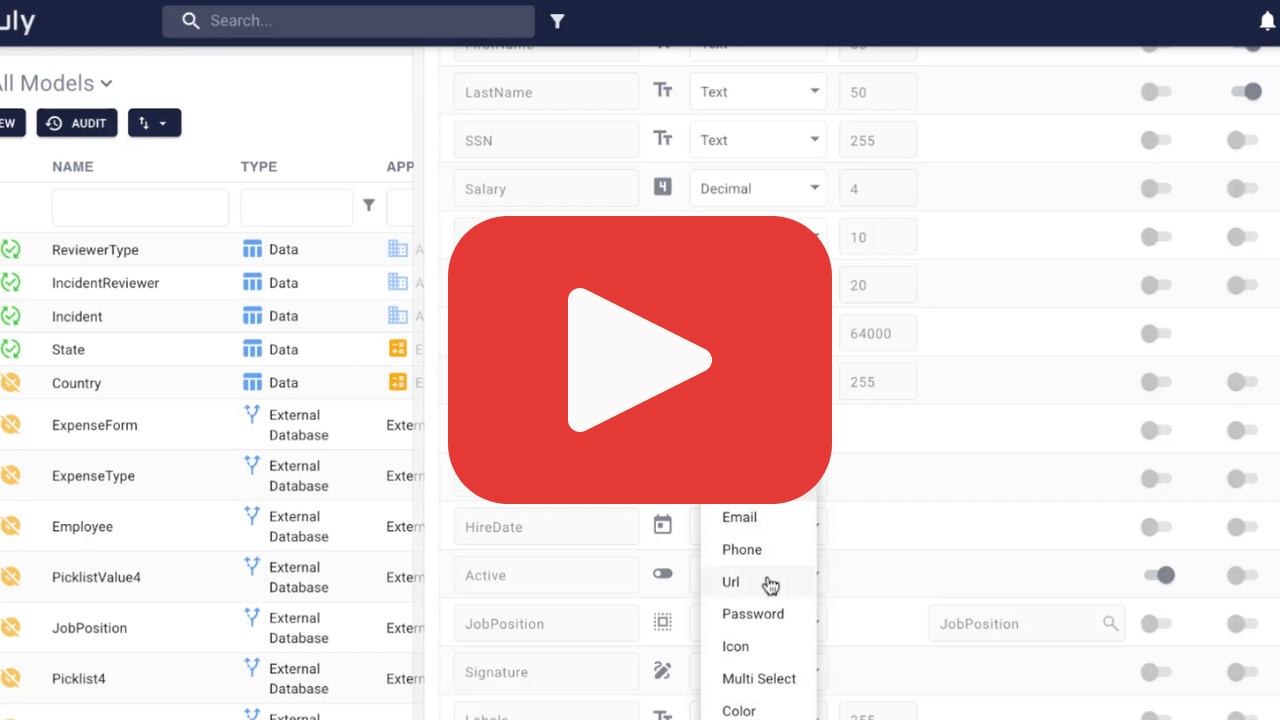Click the text type icon for LastName

[x=663, y=91]
